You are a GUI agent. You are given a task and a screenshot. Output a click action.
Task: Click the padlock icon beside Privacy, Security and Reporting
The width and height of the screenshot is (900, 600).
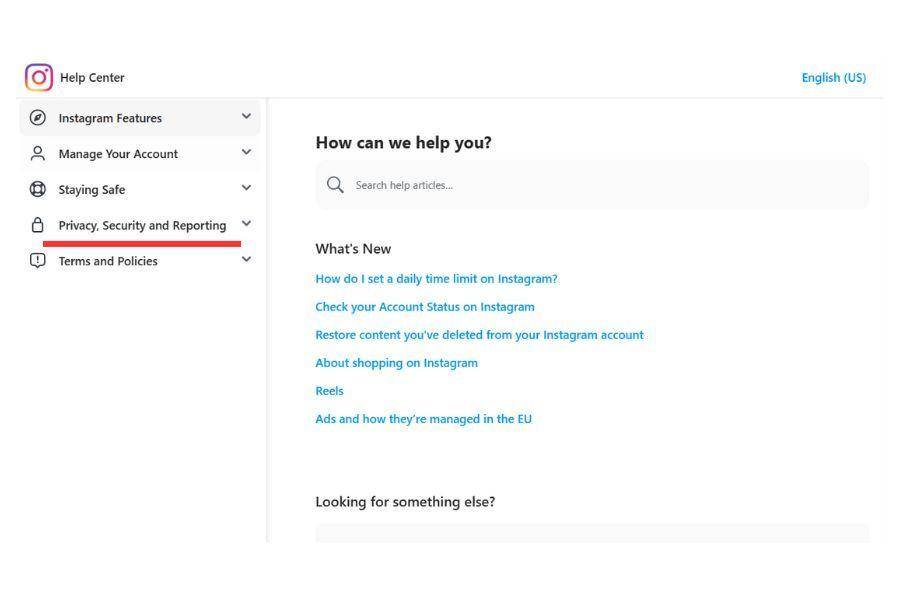(38, 224)
